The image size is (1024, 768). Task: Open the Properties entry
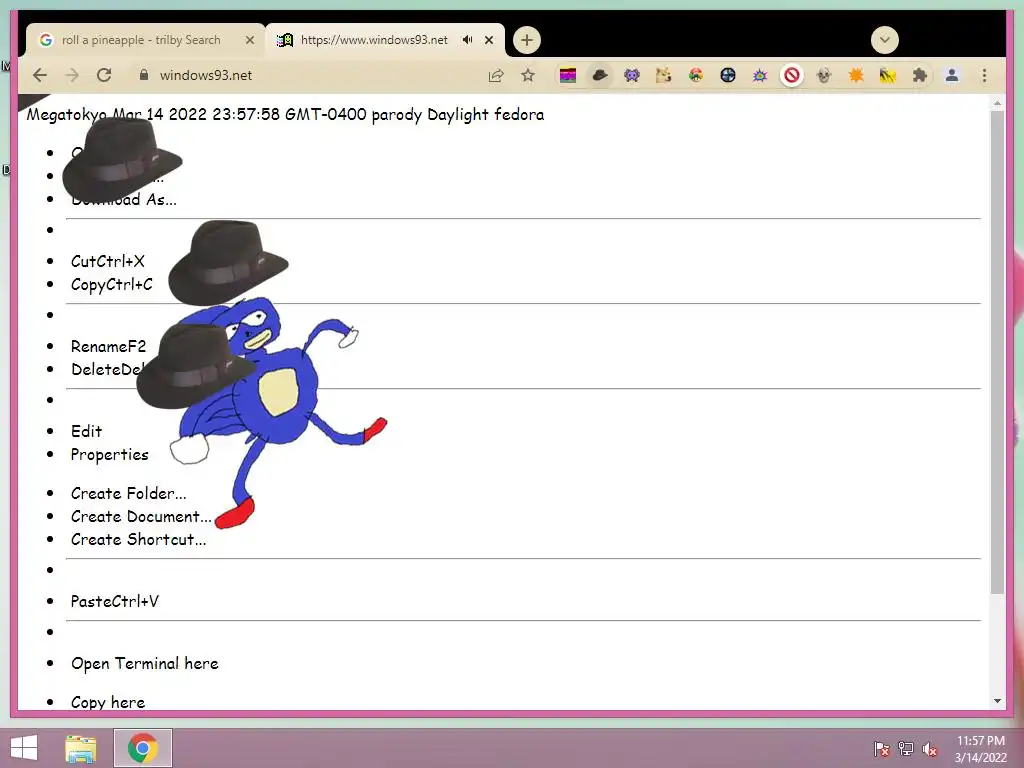click(110, 455)
